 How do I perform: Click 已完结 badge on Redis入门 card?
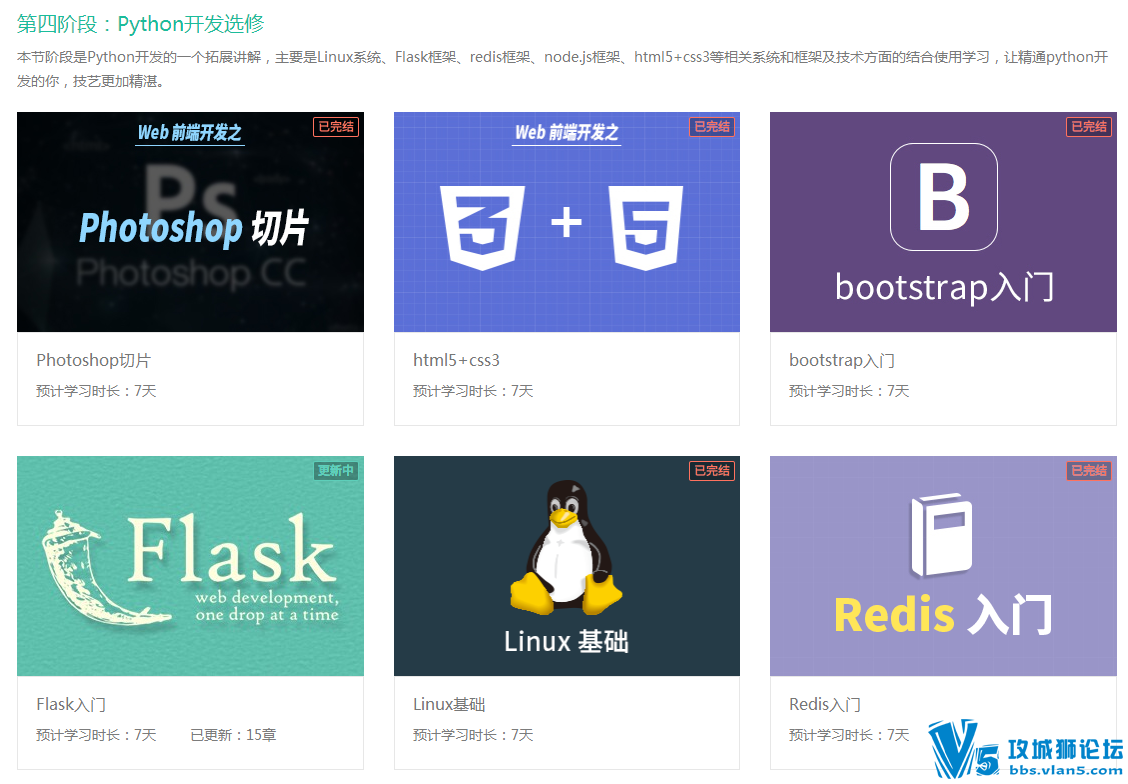1089,470
